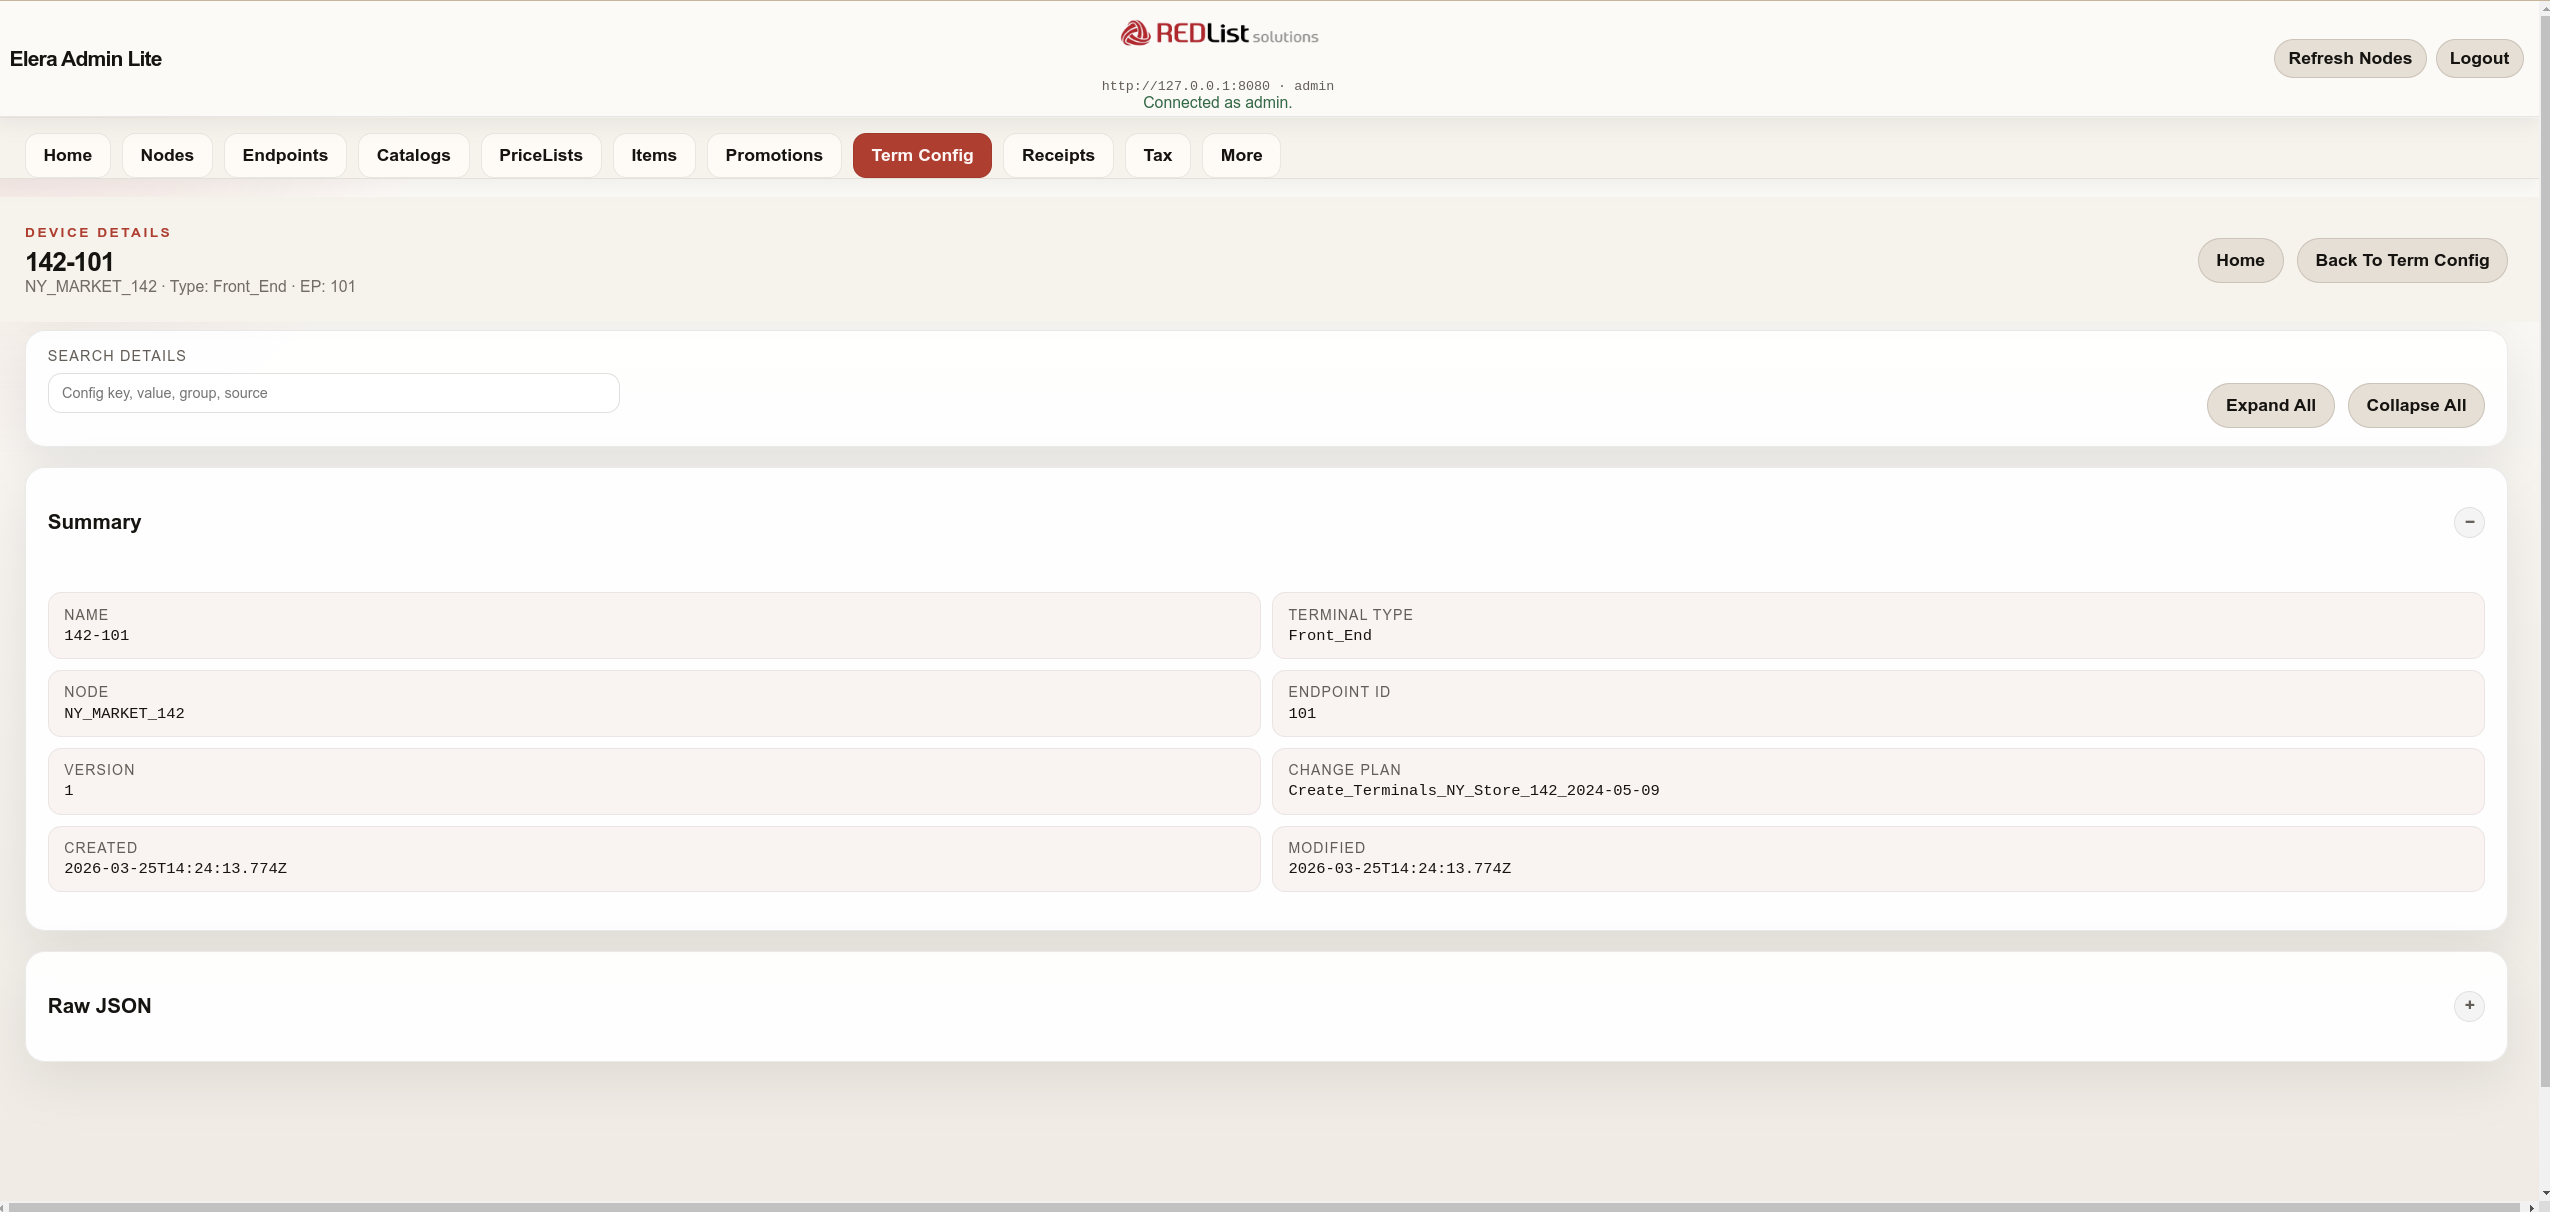Click the 142-101 device heading
The width and height of the screenshot is (2550, 1212).
[69, 262]
